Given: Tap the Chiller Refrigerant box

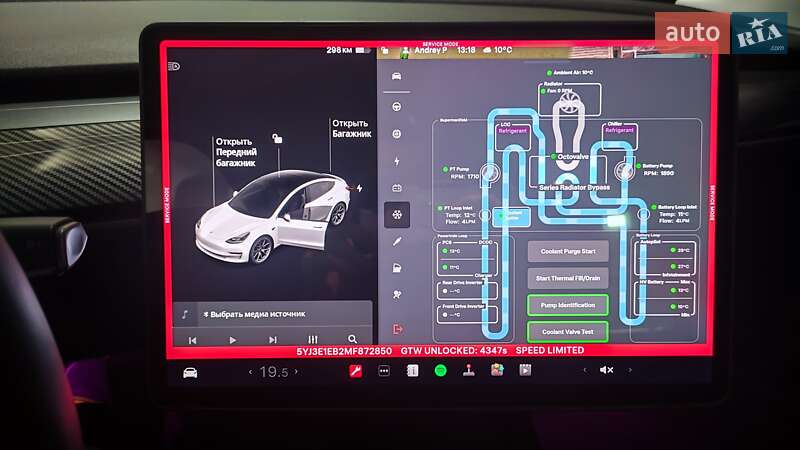Looking at the screenshot, I should click(x=619, y=135).
